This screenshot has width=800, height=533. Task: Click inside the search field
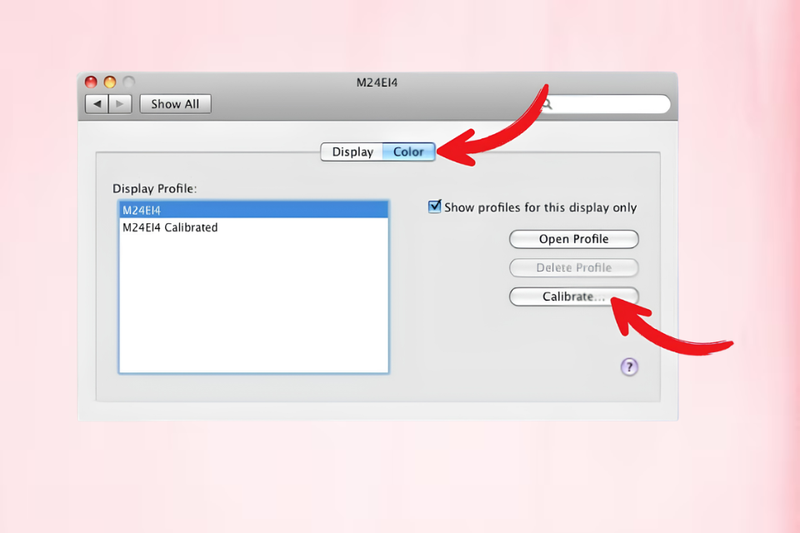[x=607, y=104]
